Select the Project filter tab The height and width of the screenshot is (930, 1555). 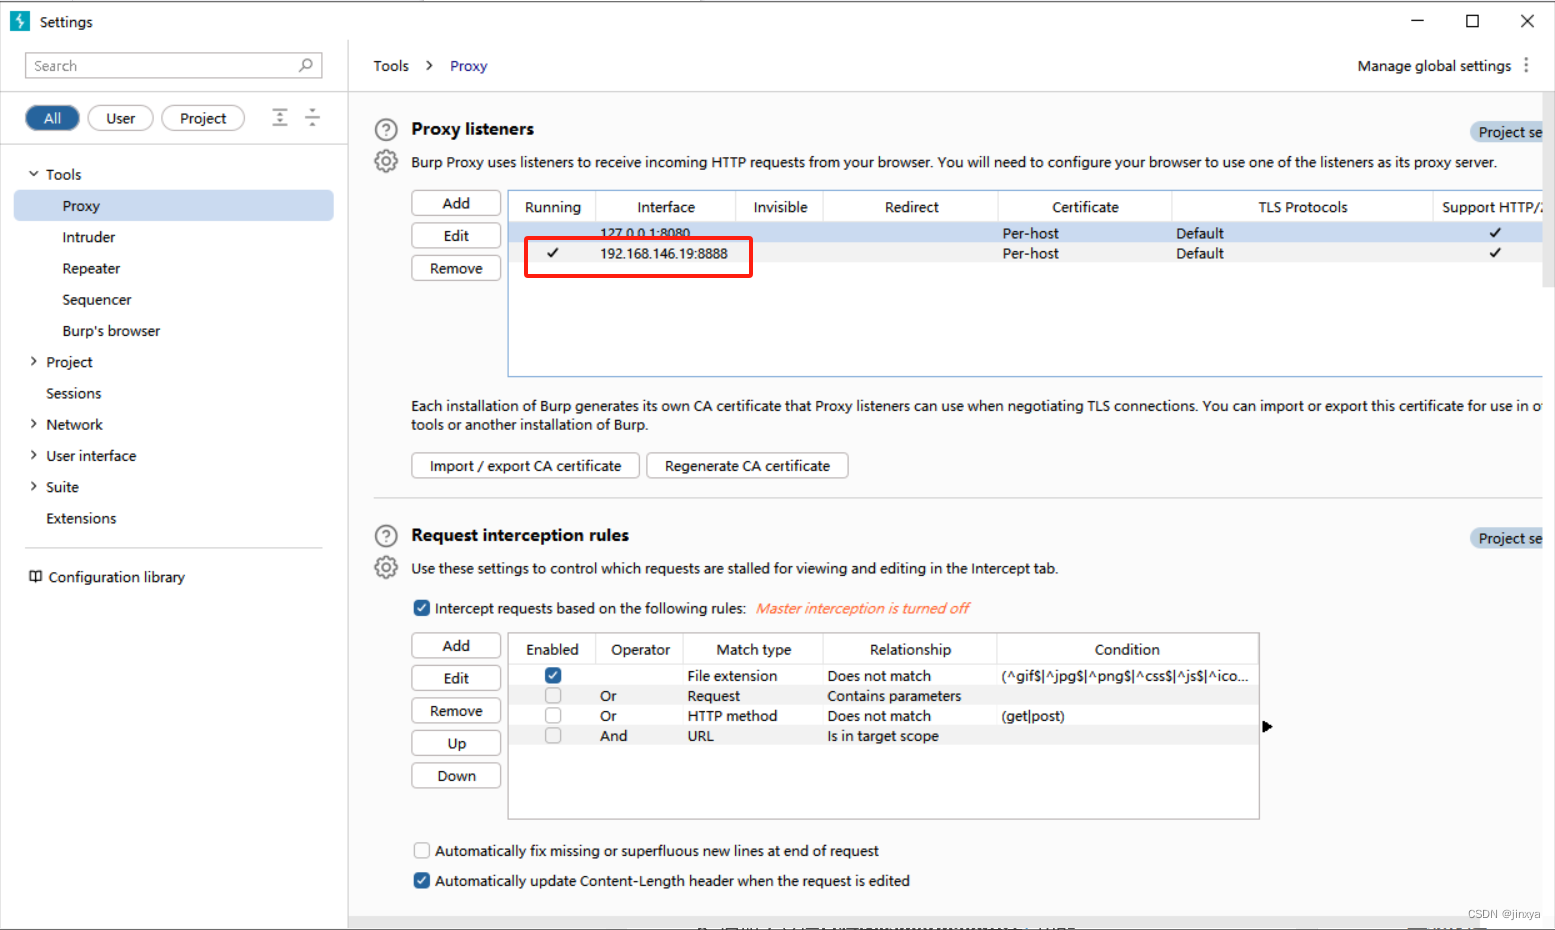(x=203, y=118)
